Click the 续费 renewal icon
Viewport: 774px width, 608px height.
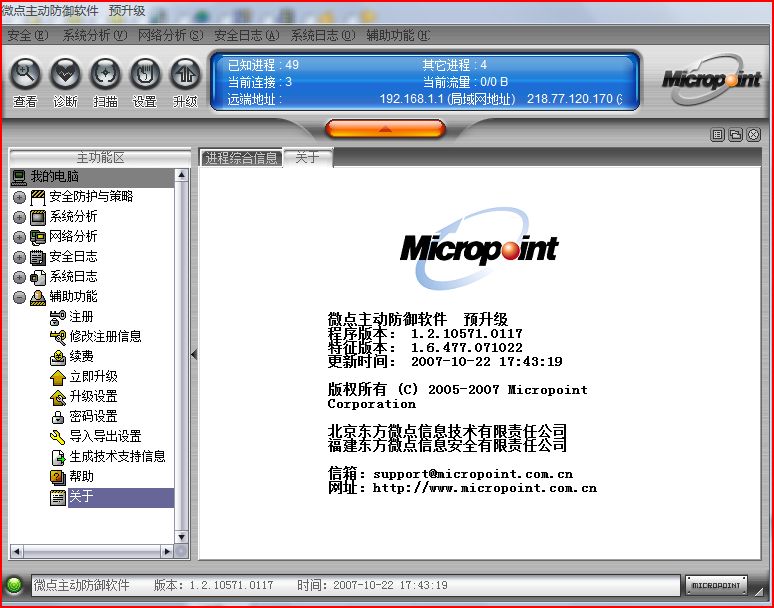click(58, 357)
